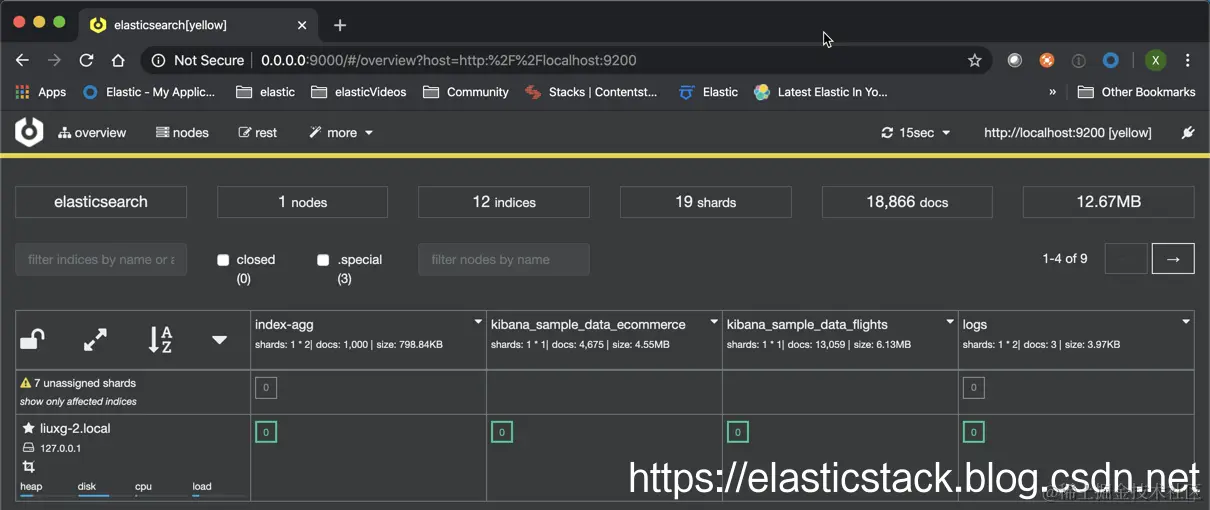Open the Latest Elastic In Yo... bookmark
Image resolution: width=1210 pixels, height=510 pixels.
[x=821, y=92]
